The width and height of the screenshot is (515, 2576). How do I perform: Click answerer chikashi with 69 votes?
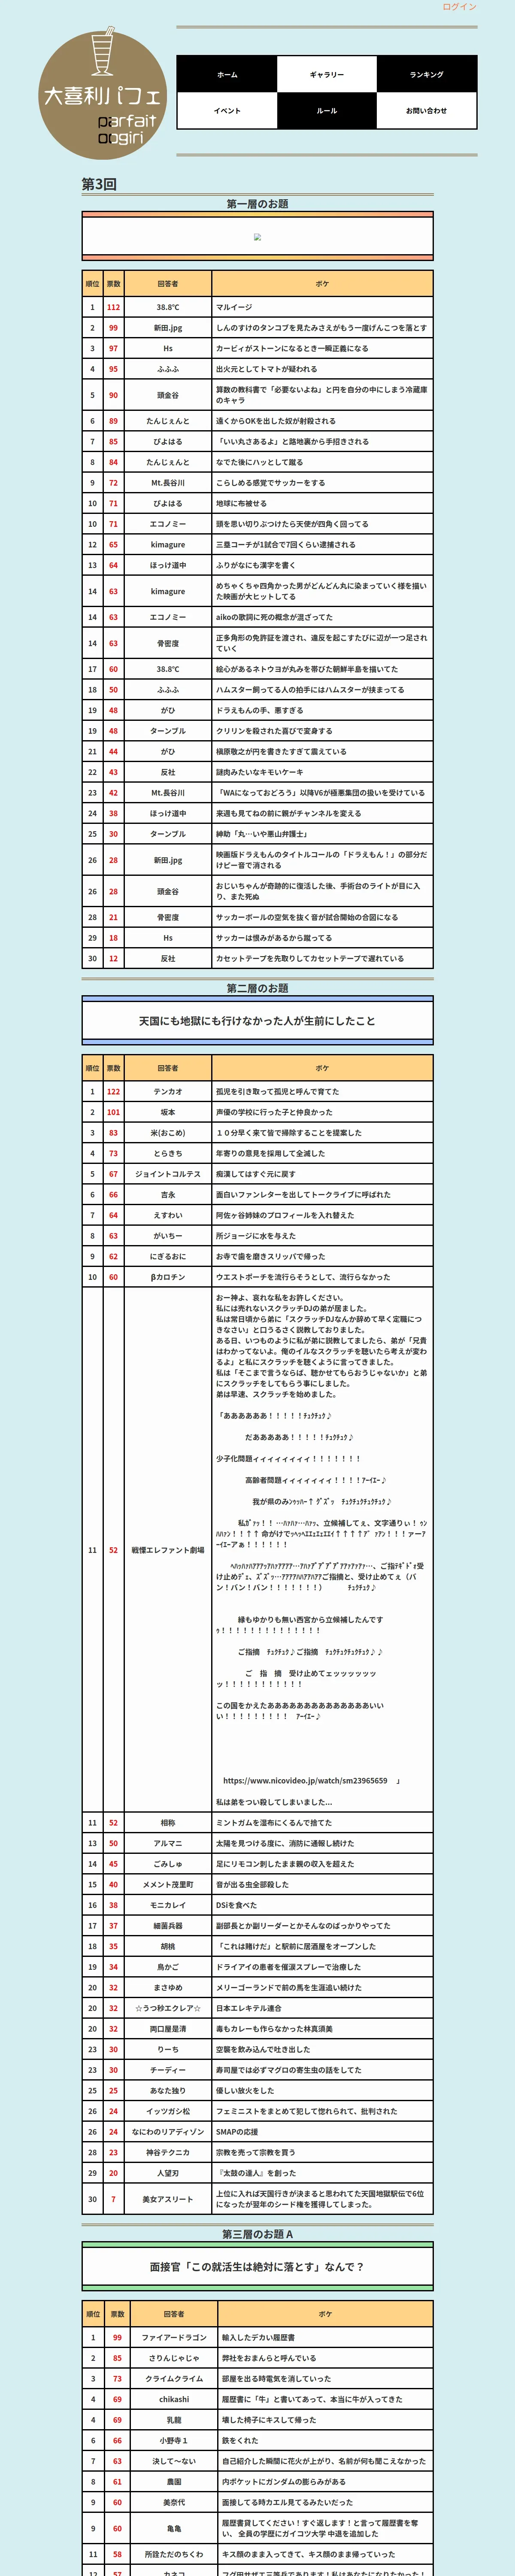(174, 2399)
